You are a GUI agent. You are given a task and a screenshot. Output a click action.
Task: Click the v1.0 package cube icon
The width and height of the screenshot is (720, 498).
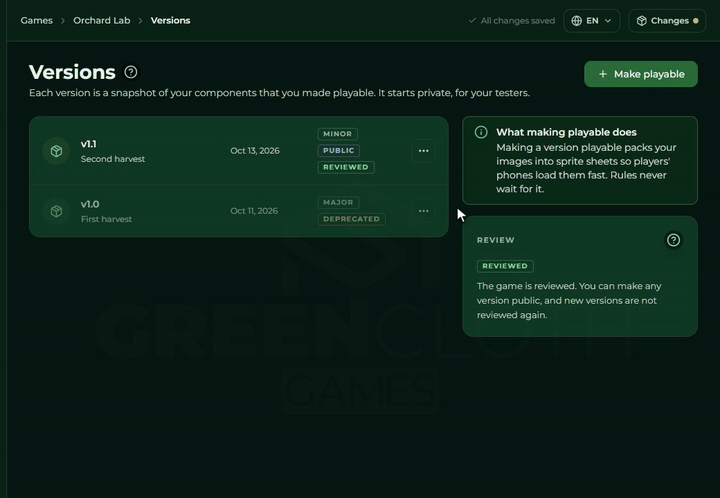[x=56, y=211]
